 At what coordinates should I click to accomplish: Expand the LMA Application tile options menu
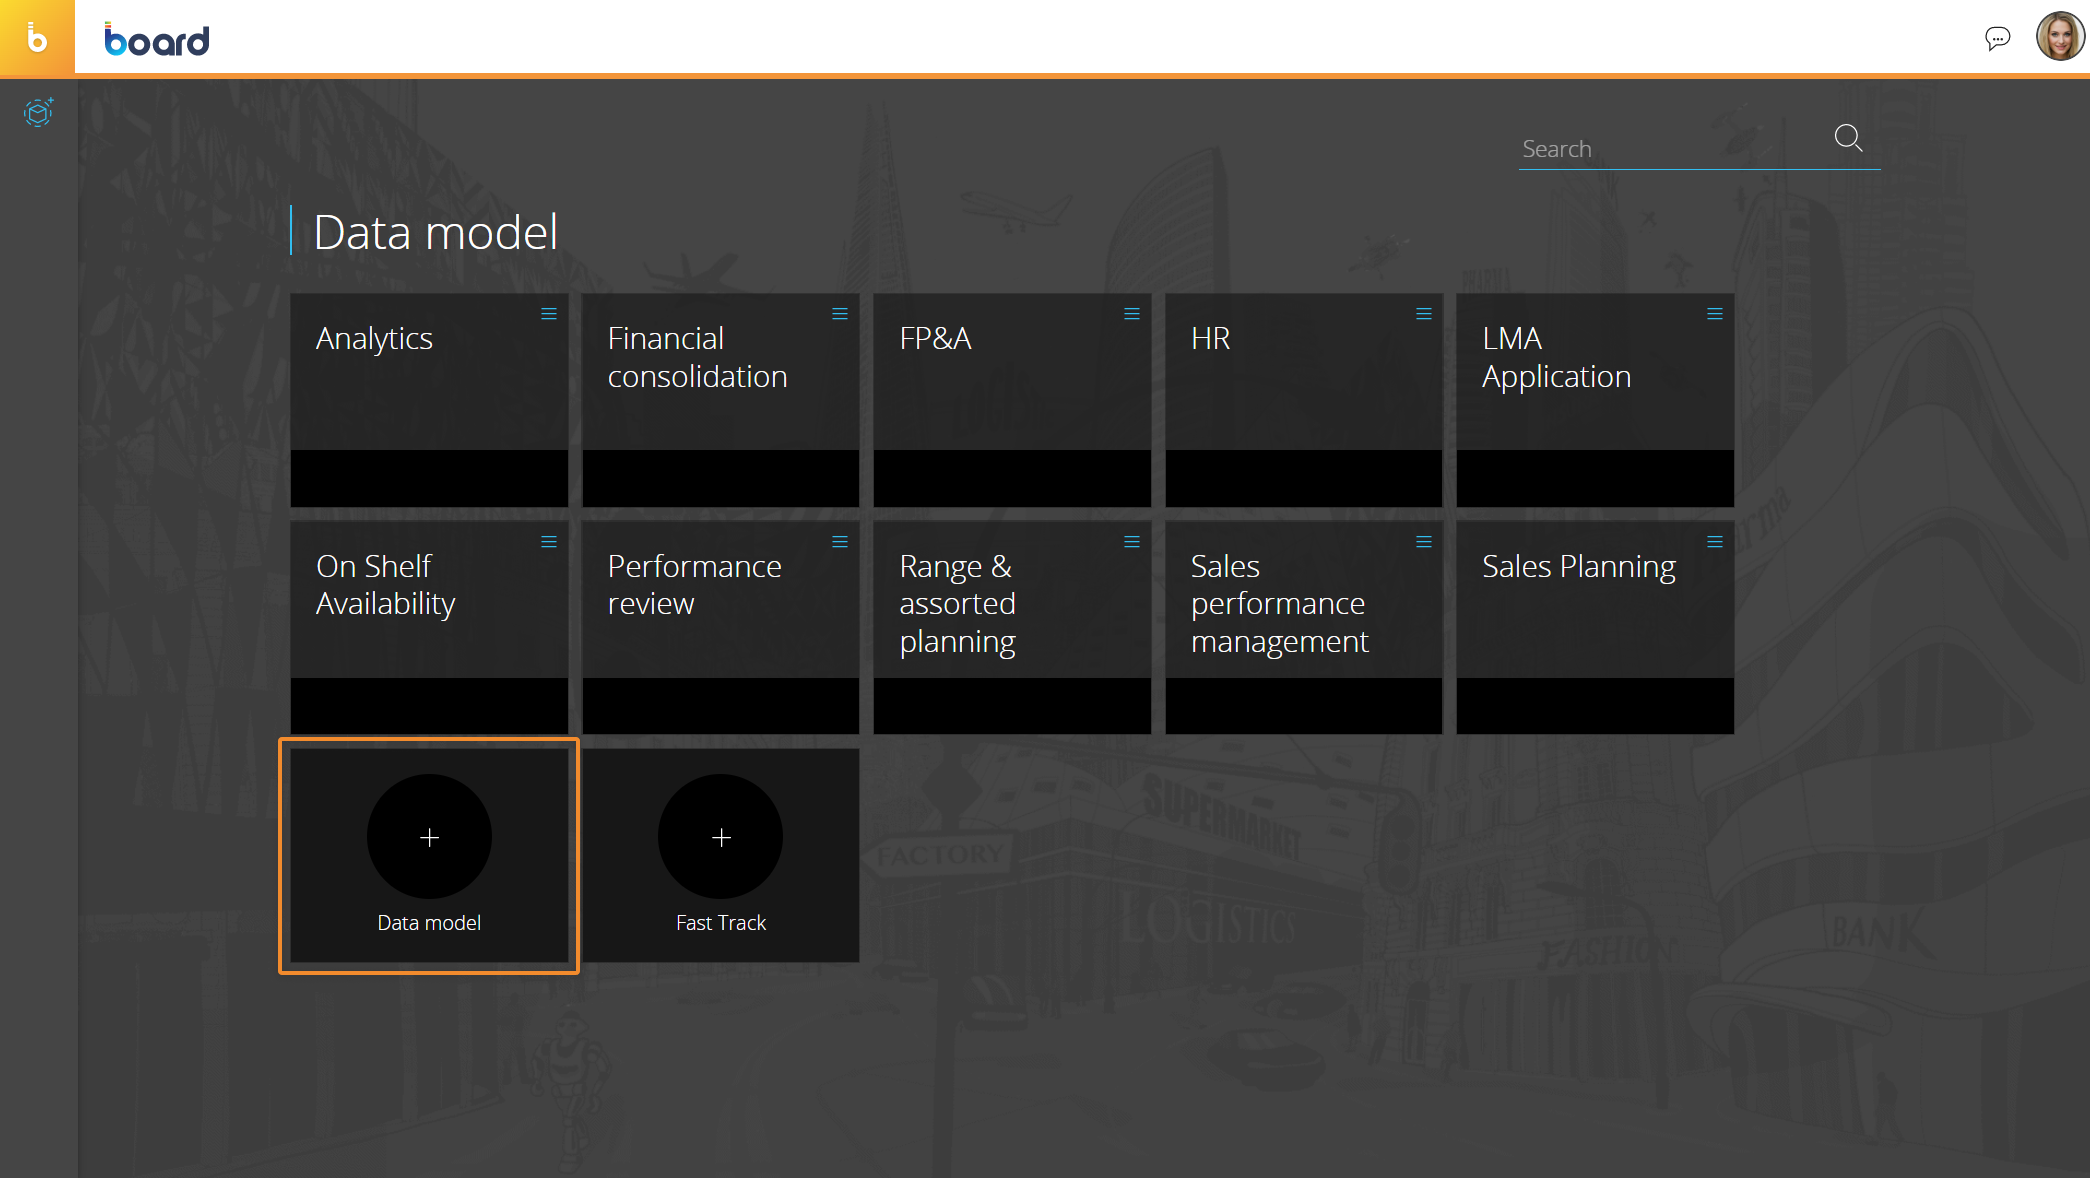coord(1715,314)
